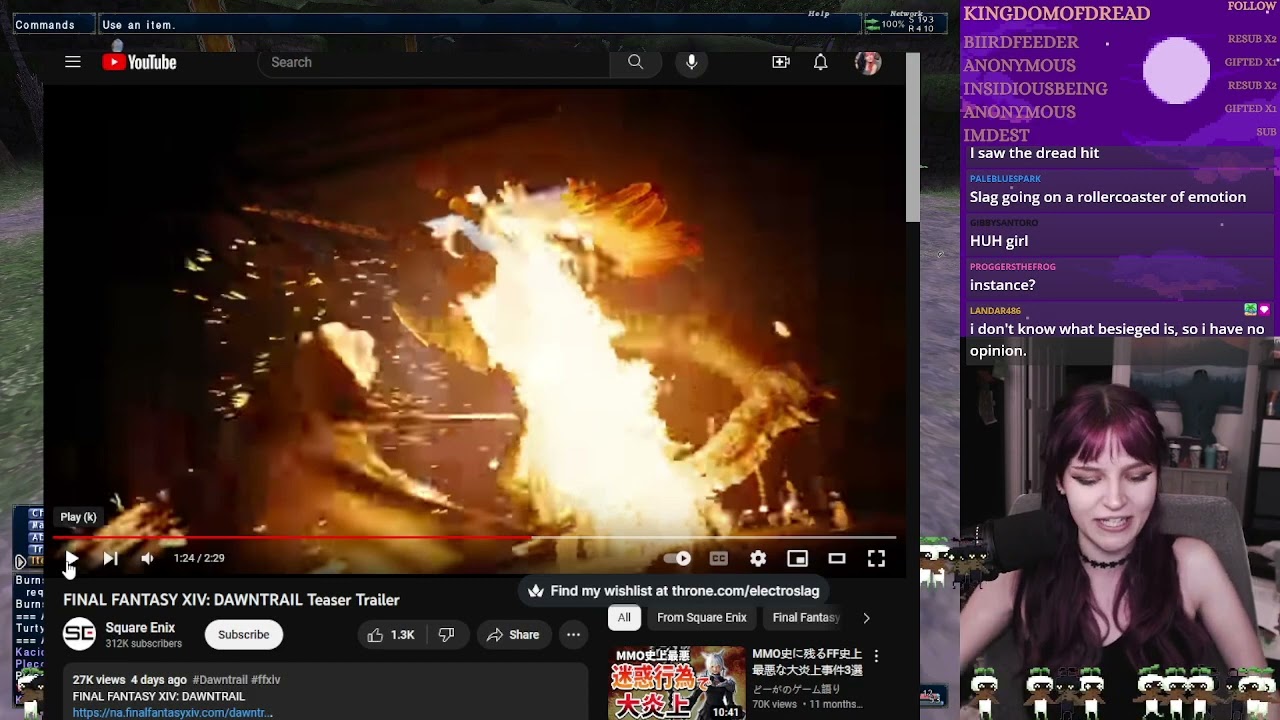Click the 1:24 / 2:29 time display
This screenshot has height=720, width=1280.
click(199, 558)
